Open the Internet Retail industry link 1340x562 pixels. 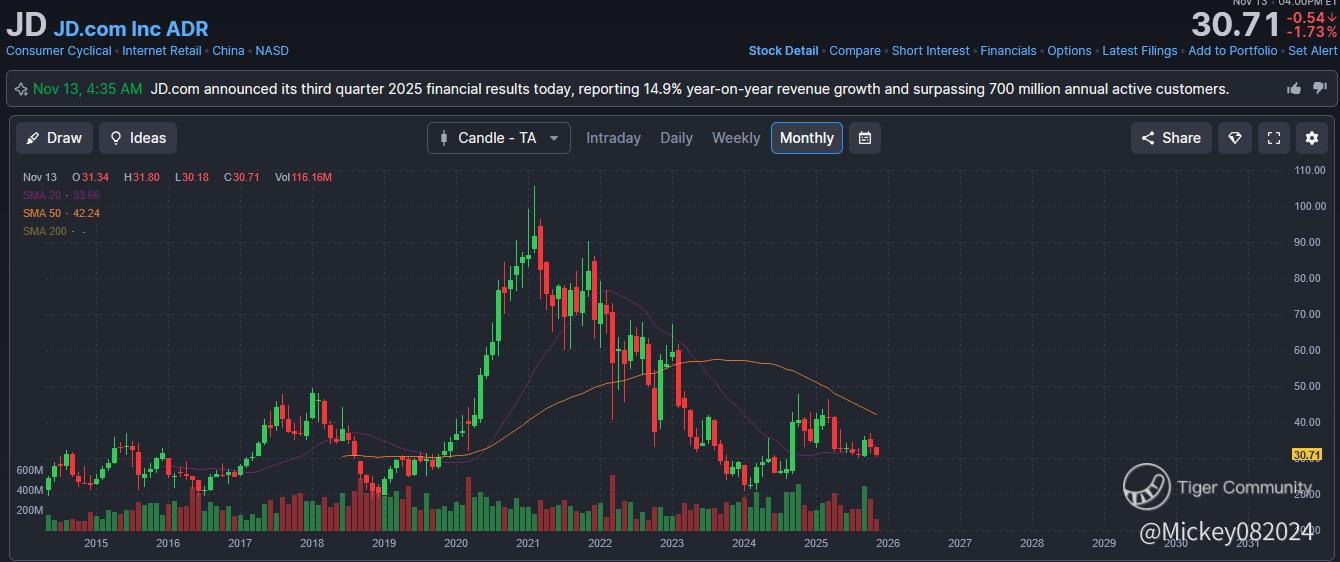(x=162, y=51)
